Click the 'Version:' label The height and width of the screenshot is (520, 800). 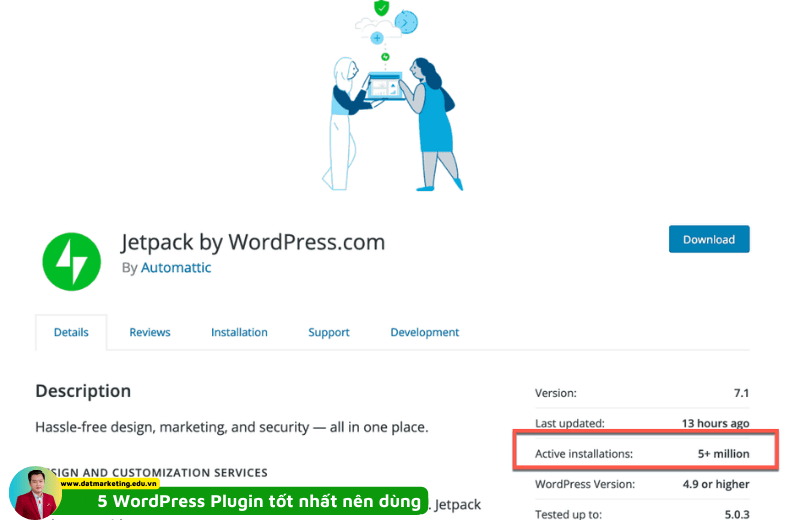[x=556, y=393]
